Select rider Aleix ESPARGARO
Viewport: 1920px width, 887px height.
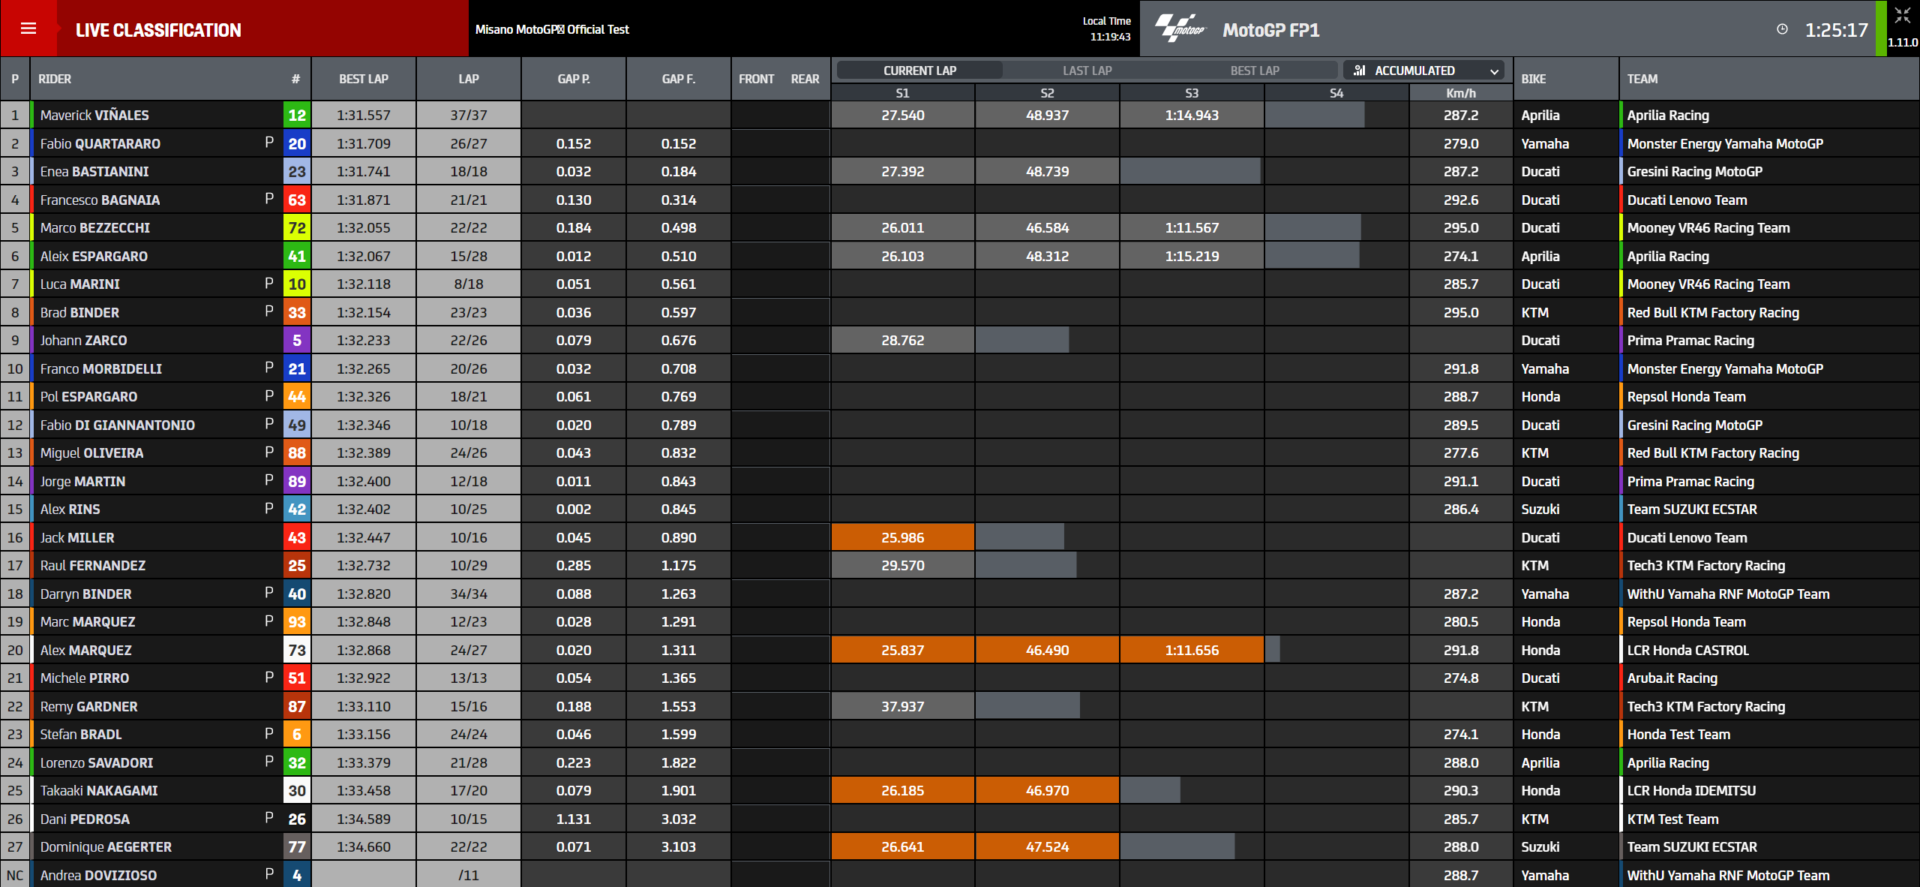pos(94,256)
